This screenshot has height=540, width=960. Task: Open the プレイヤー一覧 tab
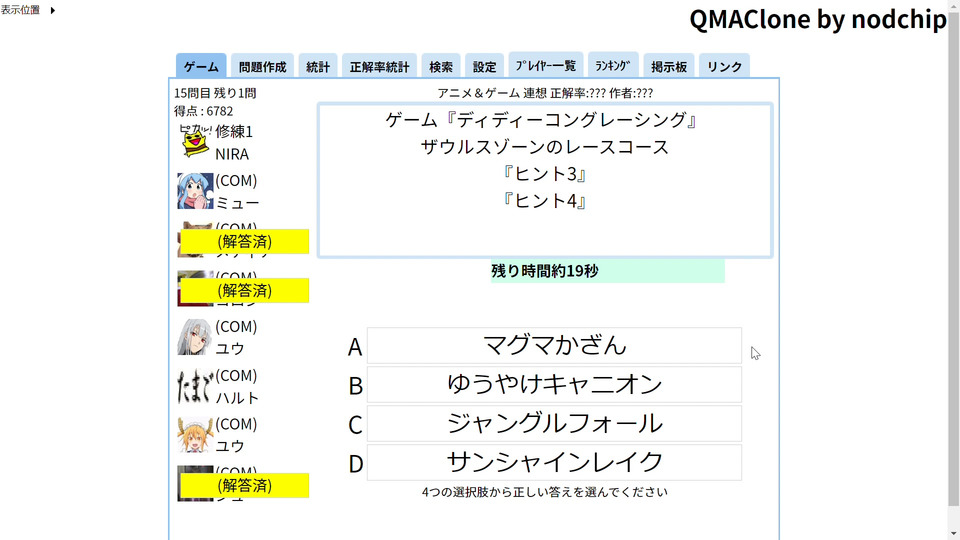[546, 65]
